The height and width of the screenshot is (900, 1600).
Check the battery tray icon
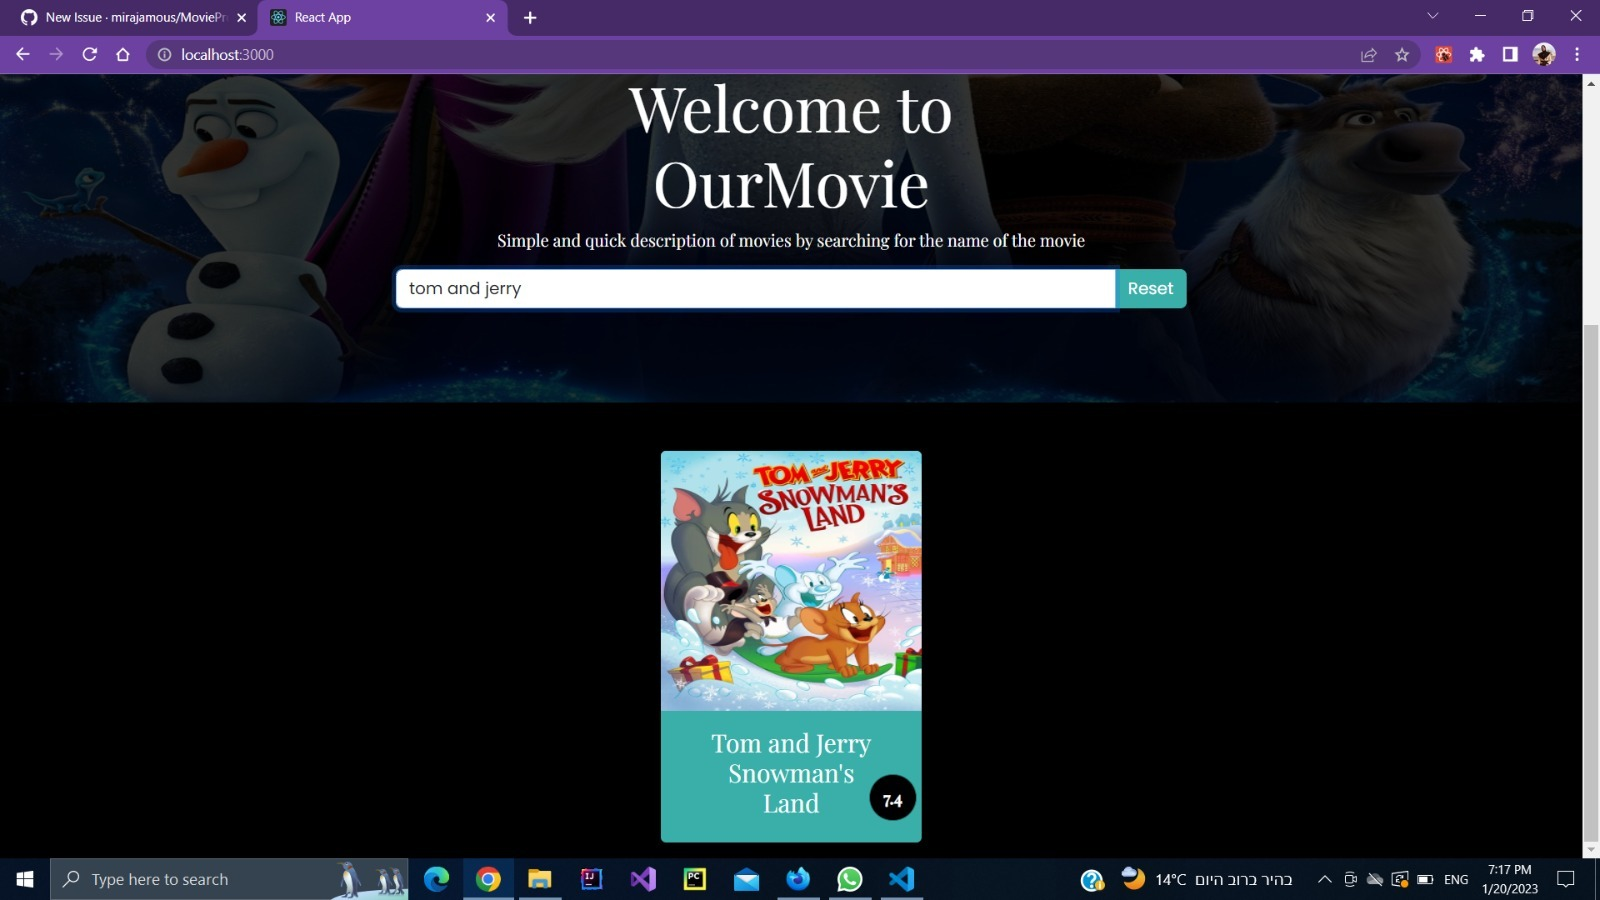pos(1425,880)
